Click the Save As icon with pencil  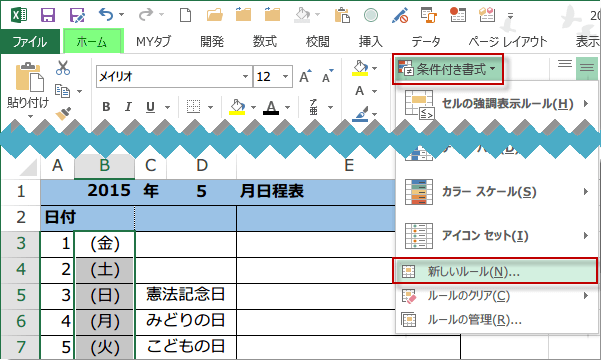(77, 15)
